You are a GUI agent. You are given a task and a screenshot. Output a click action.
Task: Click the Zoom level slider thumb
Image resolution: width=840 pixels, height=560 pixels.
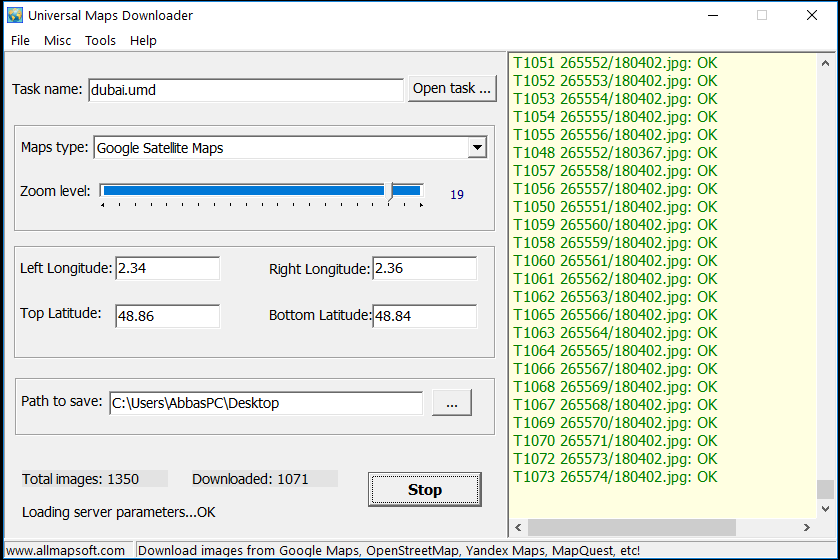click(391, 191)
